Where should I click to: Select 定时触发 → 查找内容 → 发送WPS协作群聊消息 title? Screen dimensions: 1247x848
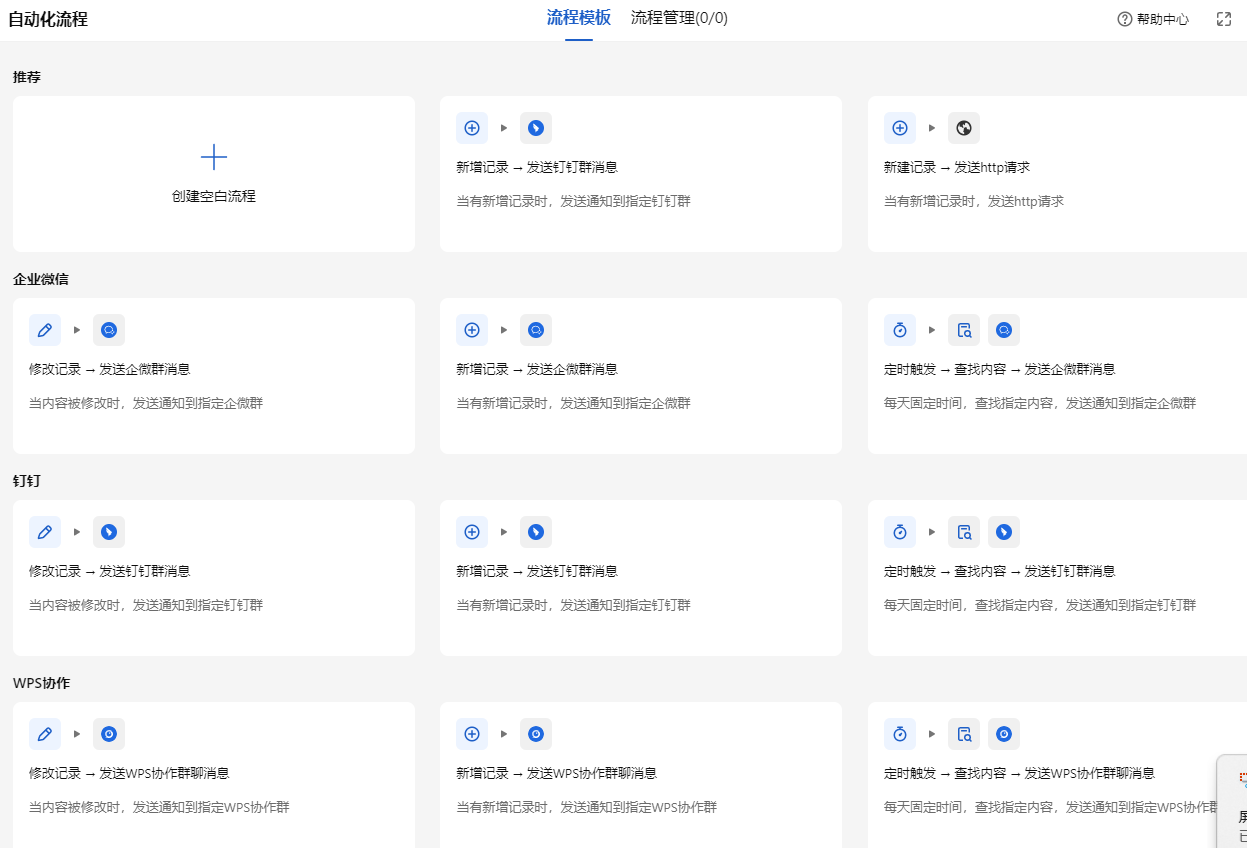pos(1020,773)
